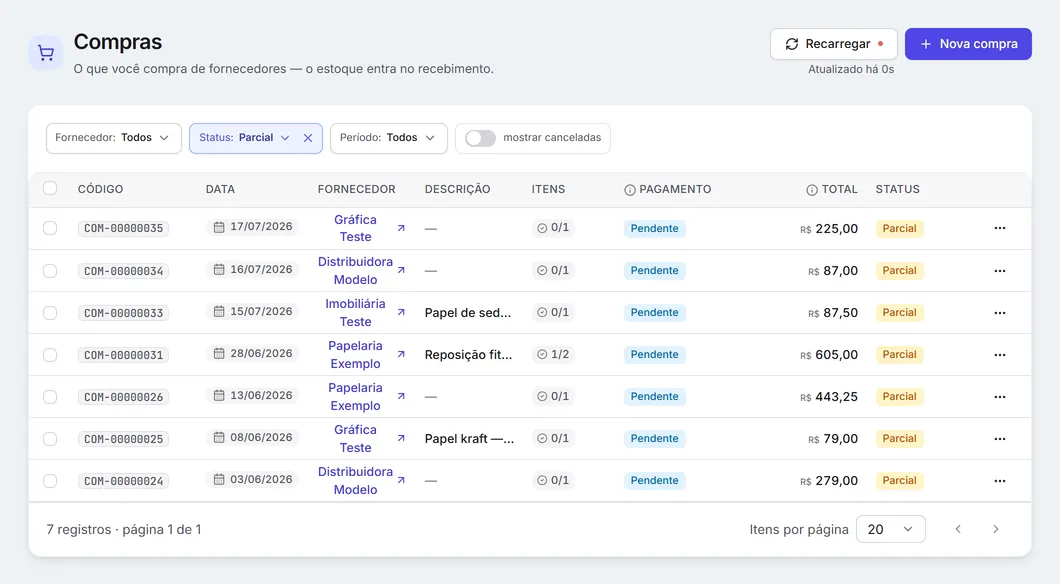Check the row COM-00000025 checkbox
Viewport: 1060px width, 584px height.
pyautogui.click(x=50, y=439)
